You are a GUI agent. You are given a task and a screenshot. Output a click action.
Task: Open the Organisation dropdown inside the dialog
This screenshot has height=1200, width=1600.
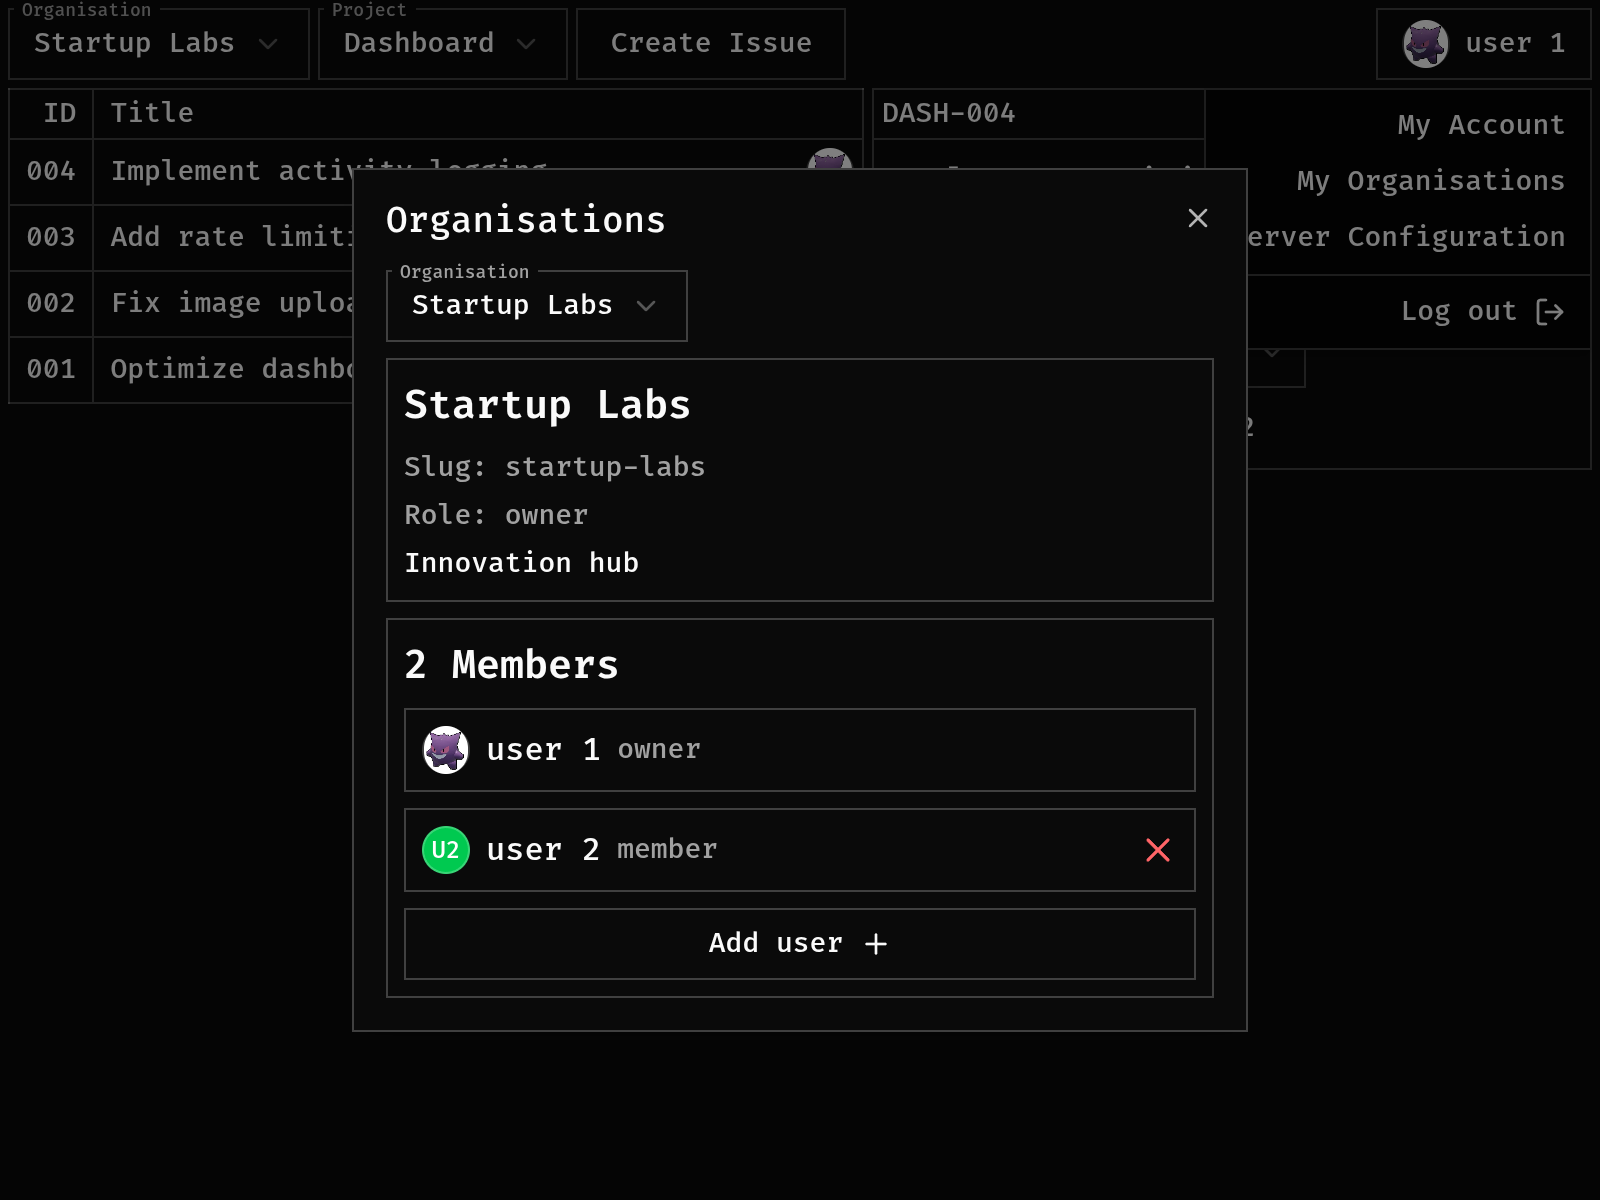pyautogui.click(x=536, y=306)
